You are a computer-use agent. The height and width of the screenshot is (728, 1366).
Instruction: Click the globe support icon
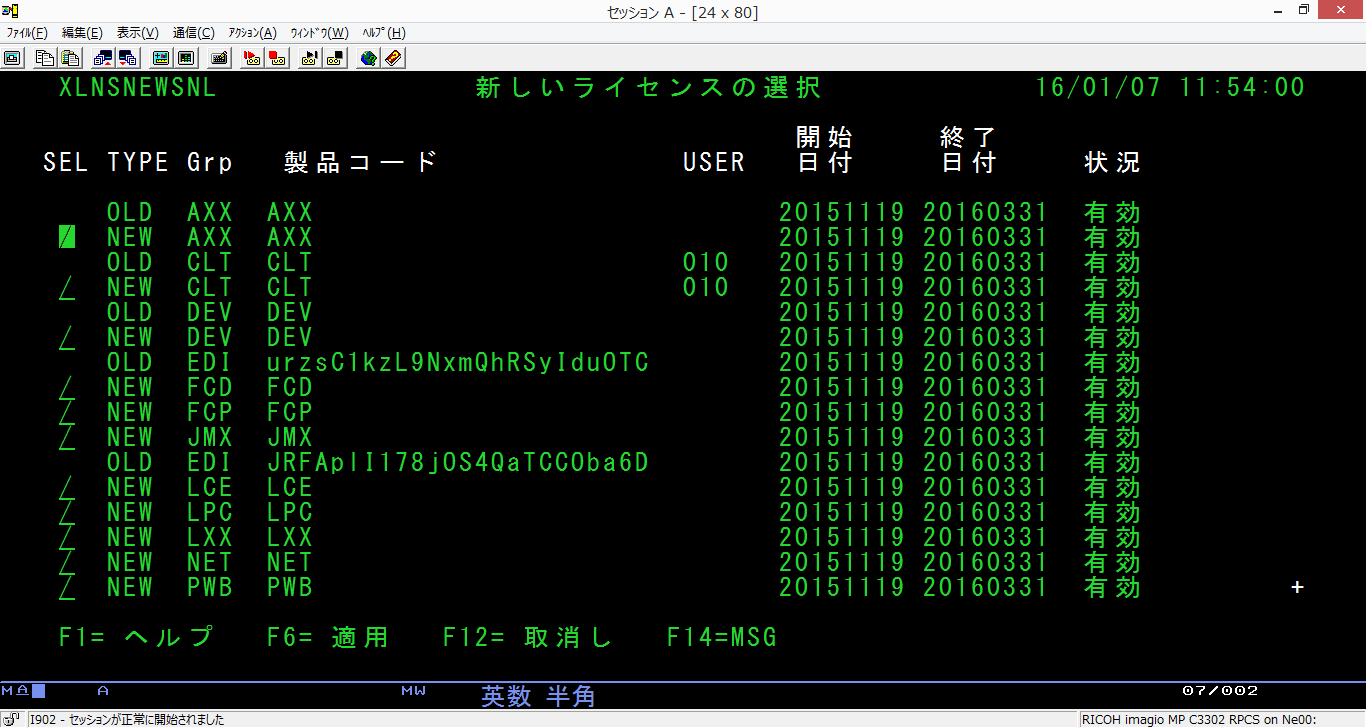pyautogui.click(x=369, y=58)
